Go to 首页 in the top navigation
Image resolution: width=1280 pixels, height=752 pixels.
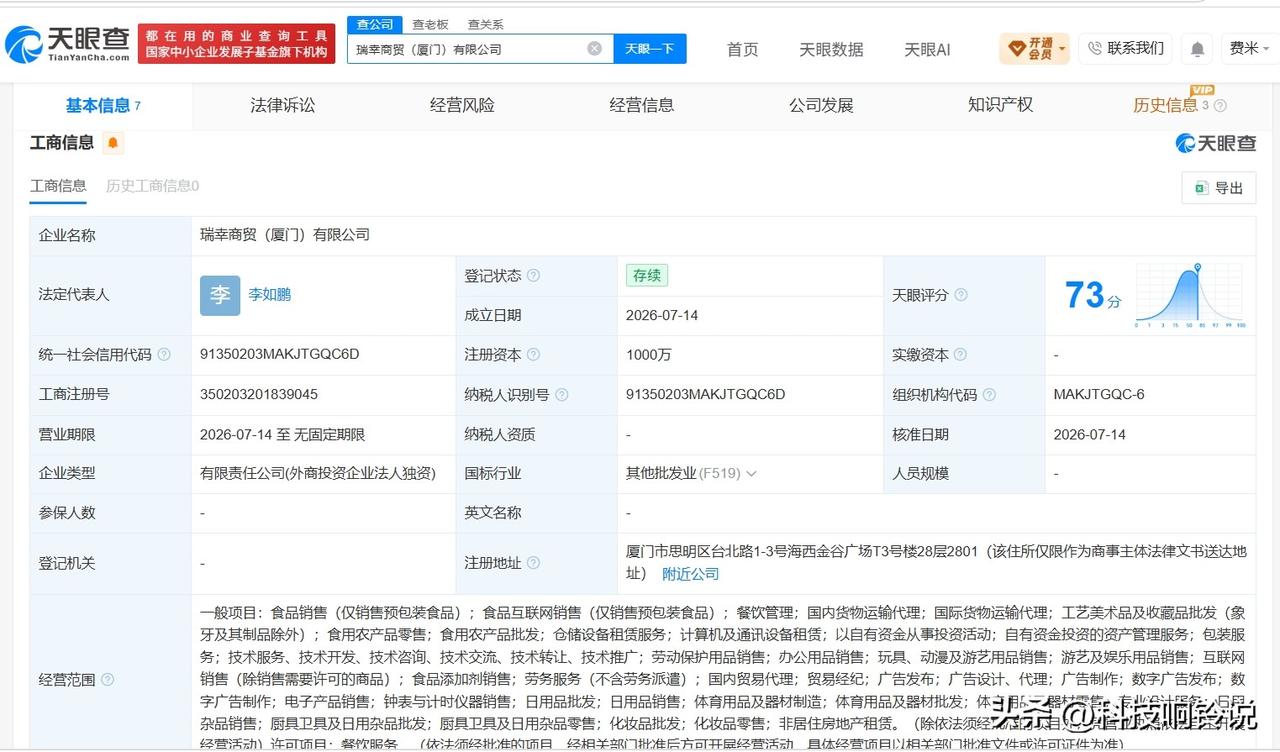click(742, 49)
